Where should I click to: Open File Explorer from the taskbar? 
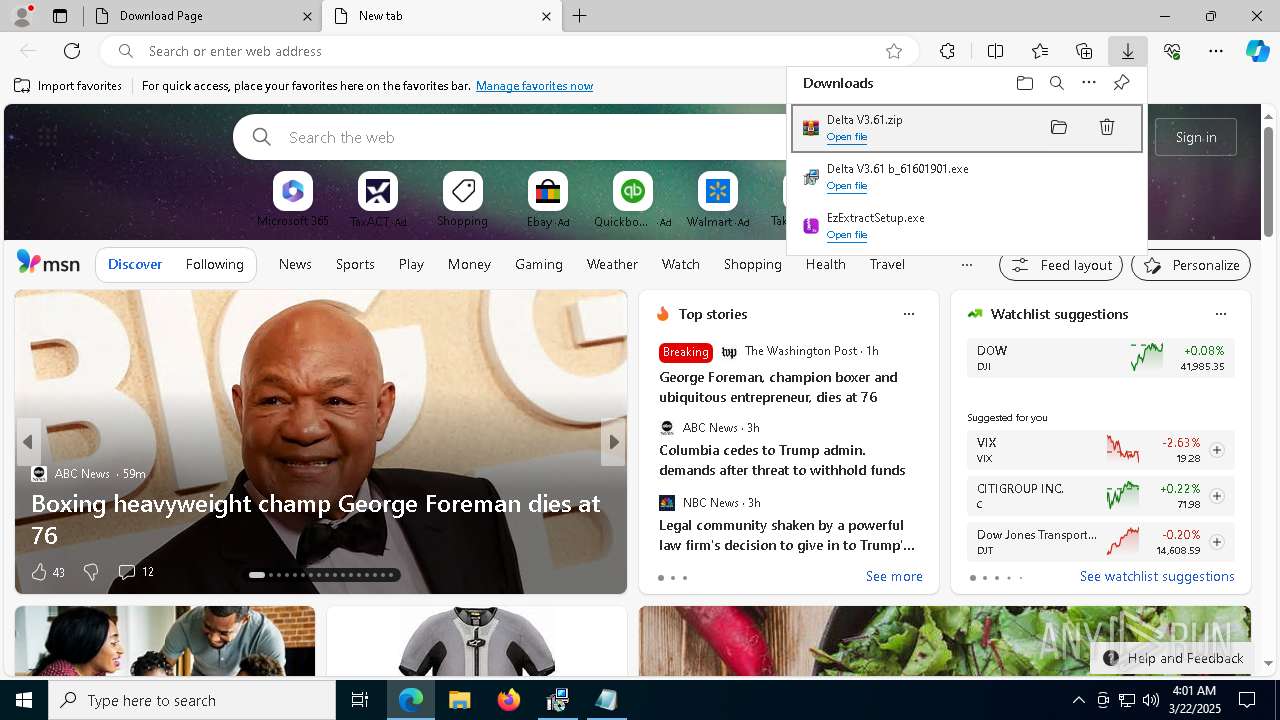pyautogui.click(x=459, y=700)
